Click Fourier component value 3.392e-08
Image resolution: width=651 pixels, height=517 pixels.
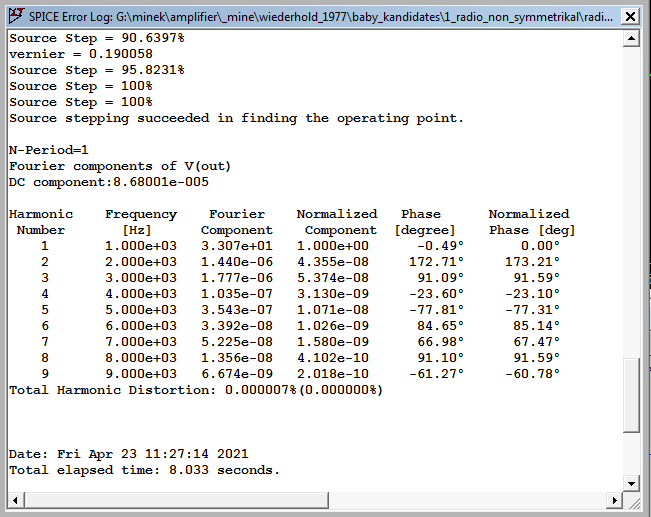tap(237, 326)
